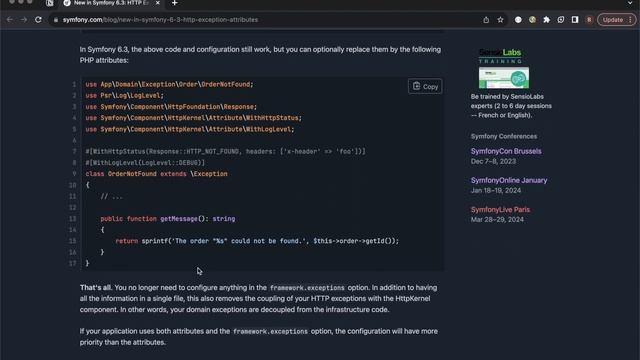Image resolution: width=640 pixels, height=360 pixels.
Task: Toggle the browser side panel icon
Action: point(575,20)
